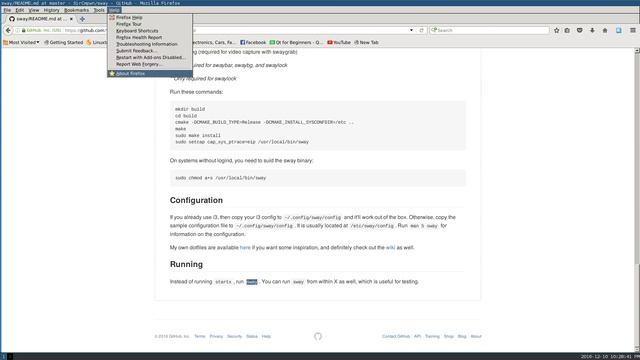640x360 pixels.
Task: Select About Firefox
Action: click(150, 73)
